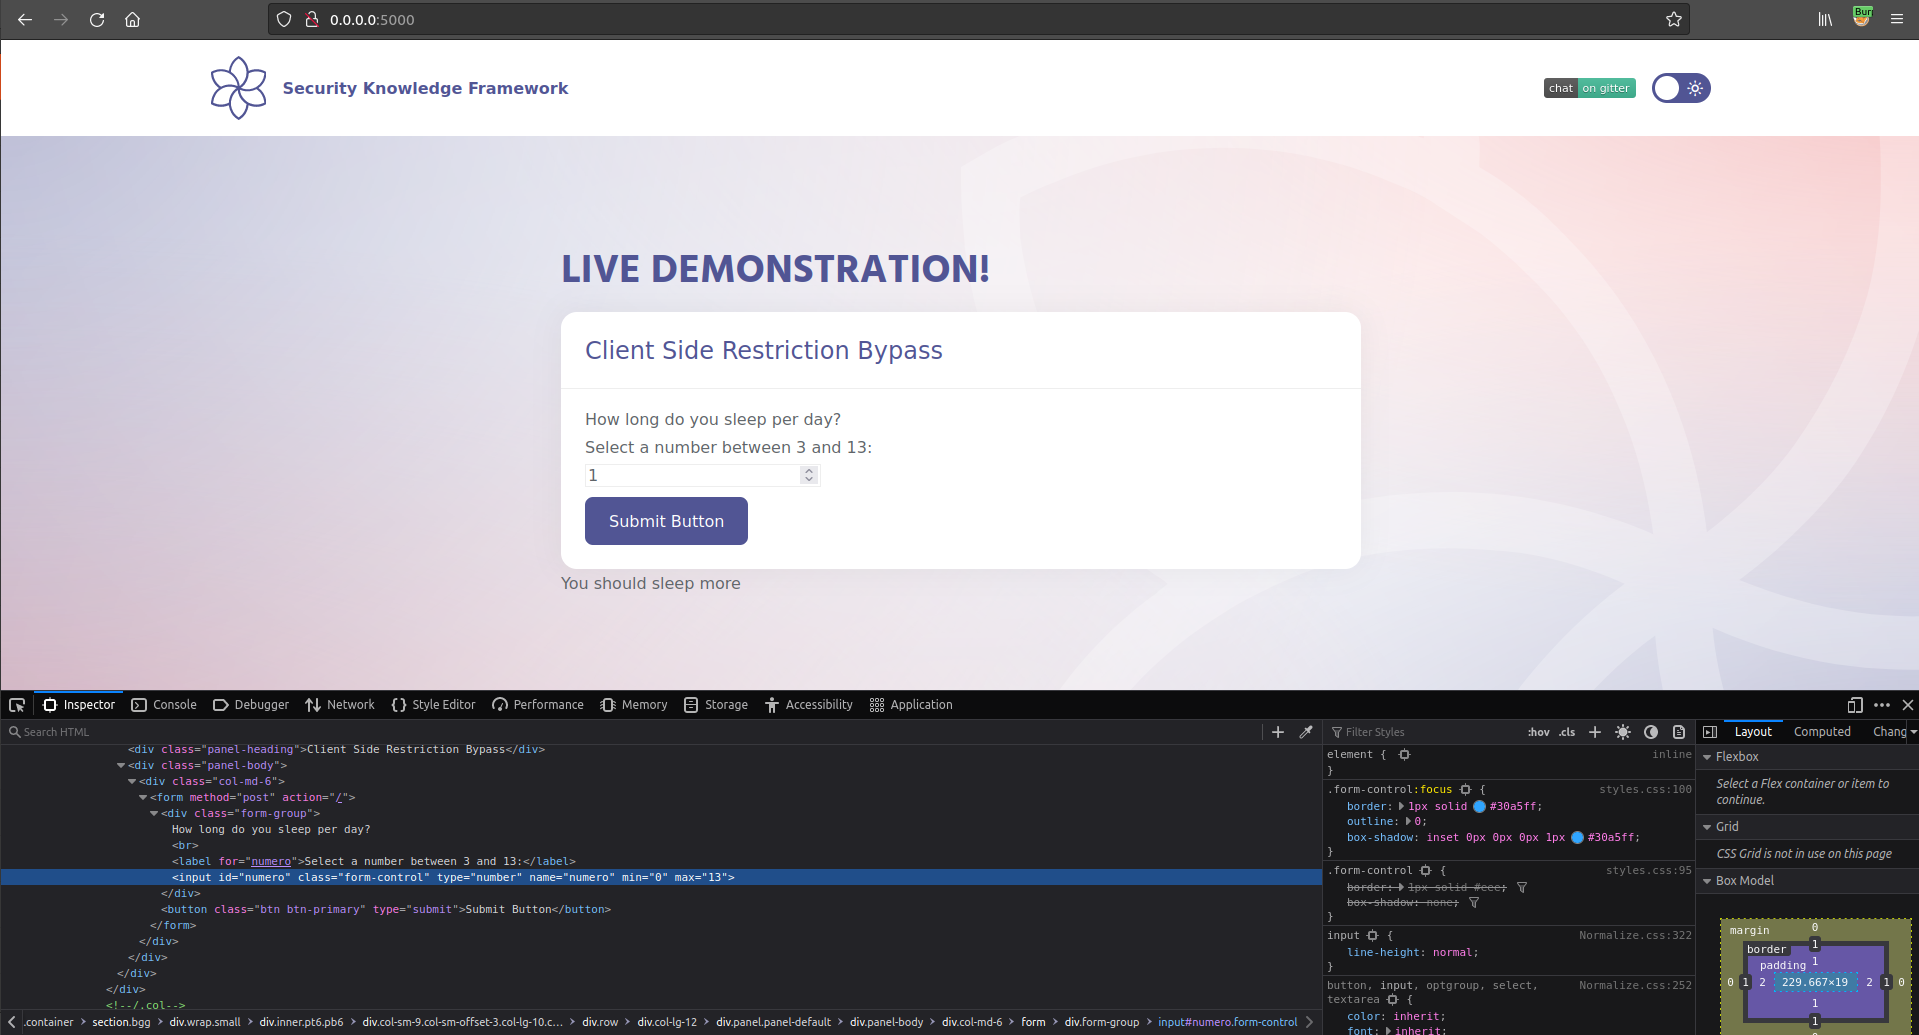
Task: Collapse the Flexbox section
Action: (1707, 757)
